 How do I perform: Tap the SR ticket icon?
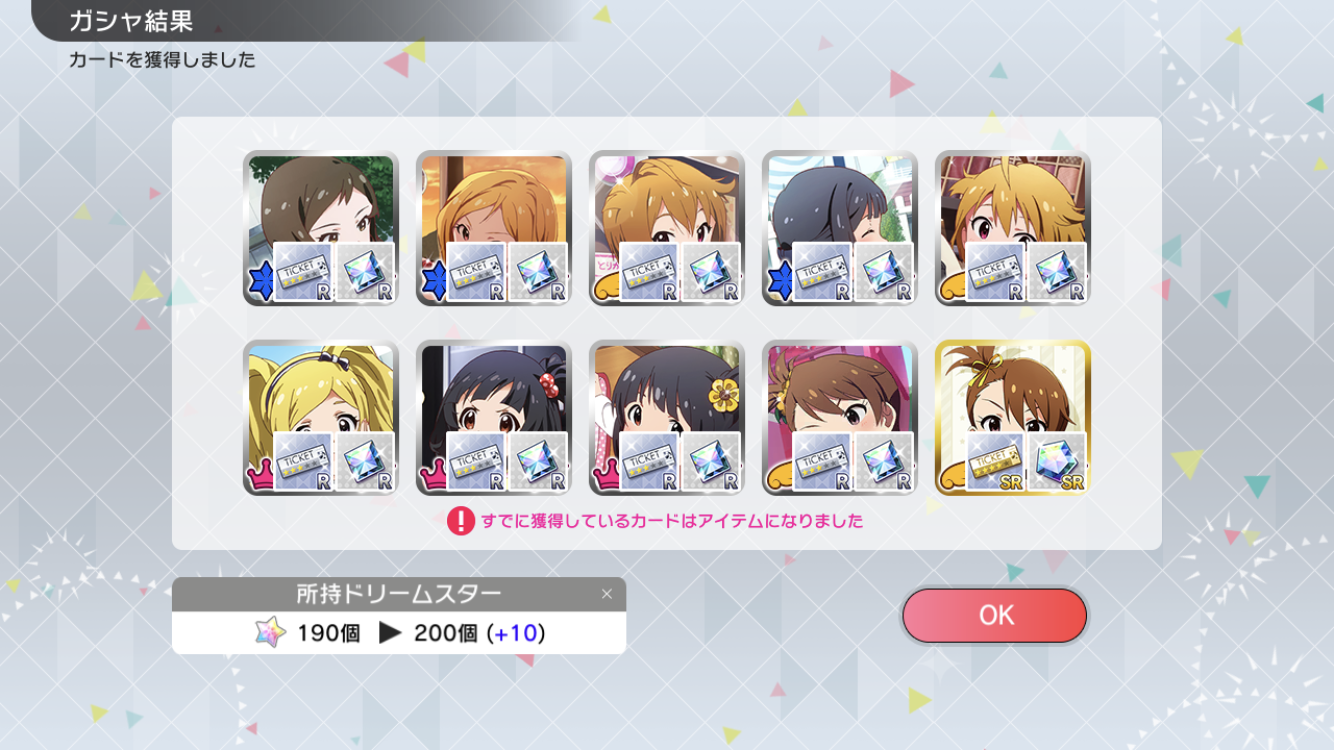coord(996,462)
